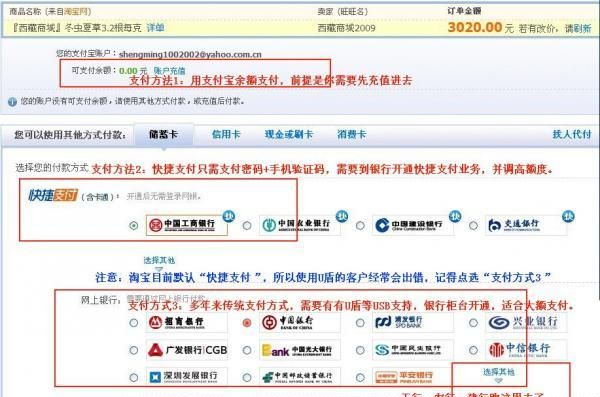Click the 中信银行 logo

point(526,350)
